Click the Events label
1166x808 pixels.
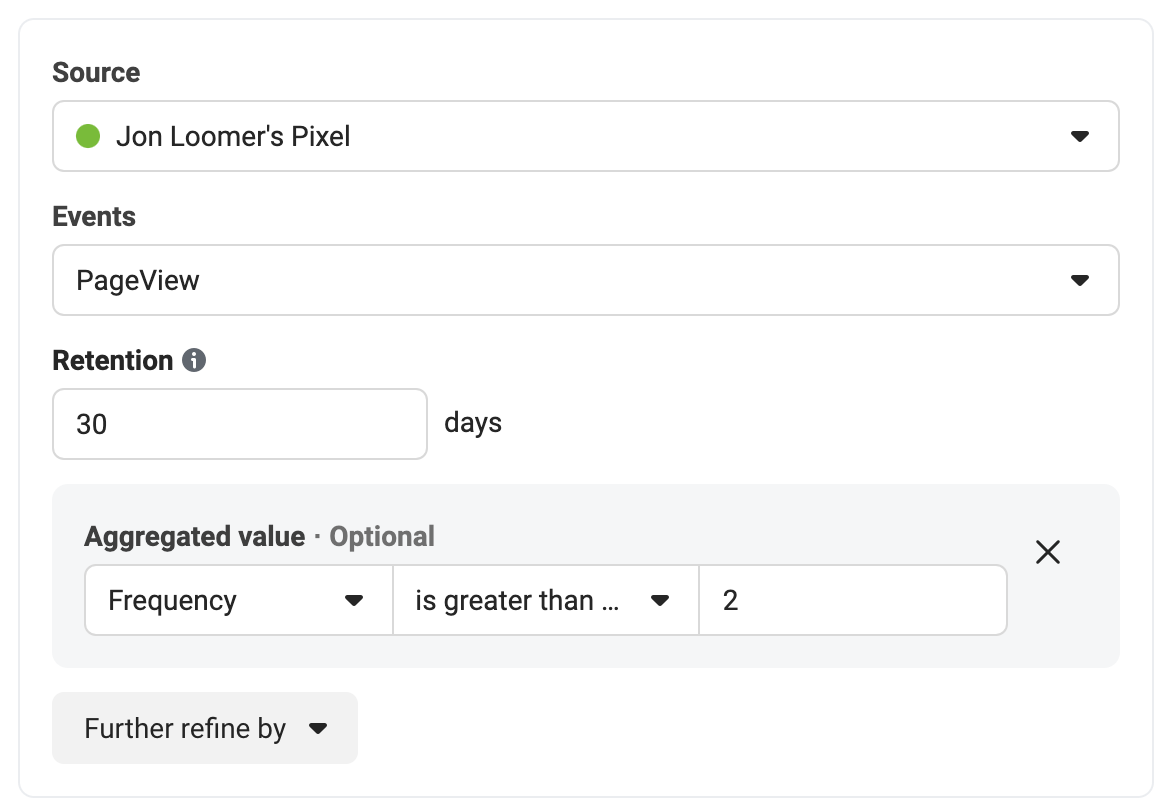[x=94, y=216]
